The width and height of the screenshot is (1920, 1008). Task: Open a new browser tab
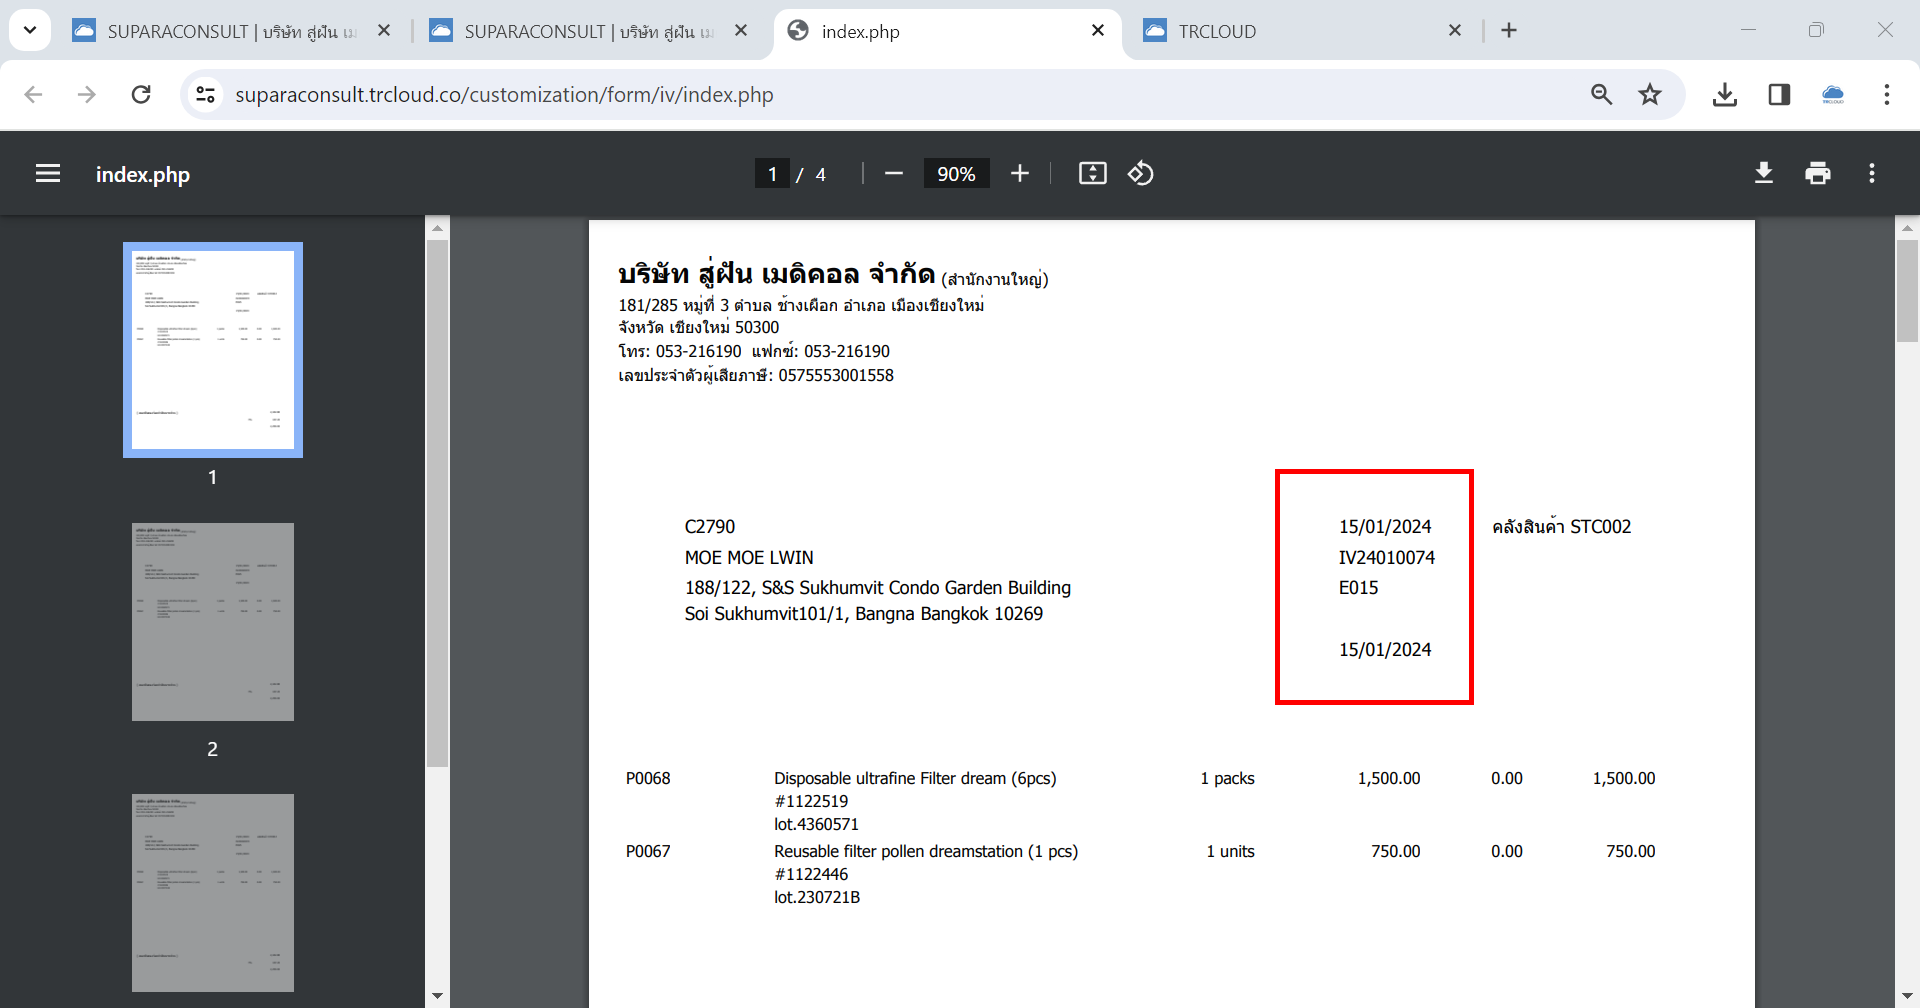[1509, 31]
